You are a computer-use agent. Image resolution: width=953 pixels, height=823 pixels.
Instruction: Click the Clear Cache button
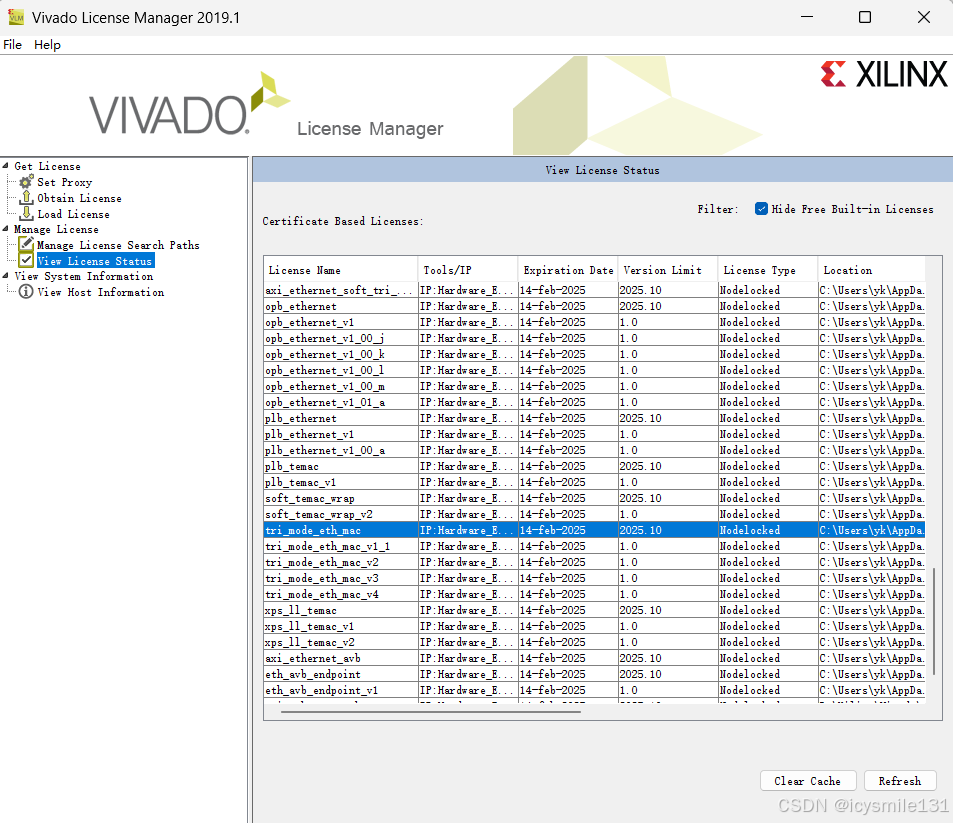pyautogui.click(x=808, y=781)
